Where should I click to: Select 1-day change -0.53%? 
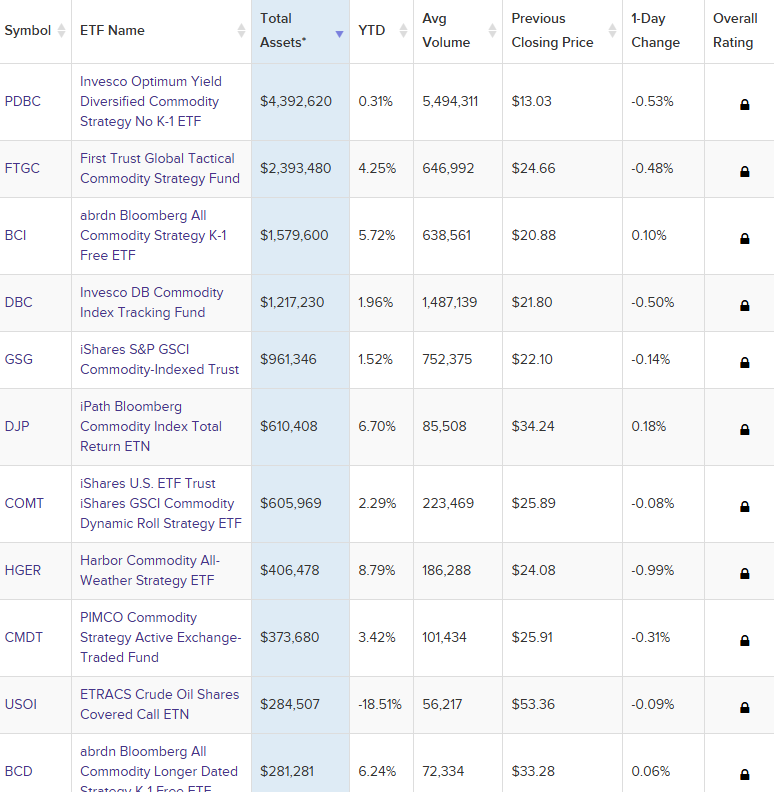click(652, 102)
